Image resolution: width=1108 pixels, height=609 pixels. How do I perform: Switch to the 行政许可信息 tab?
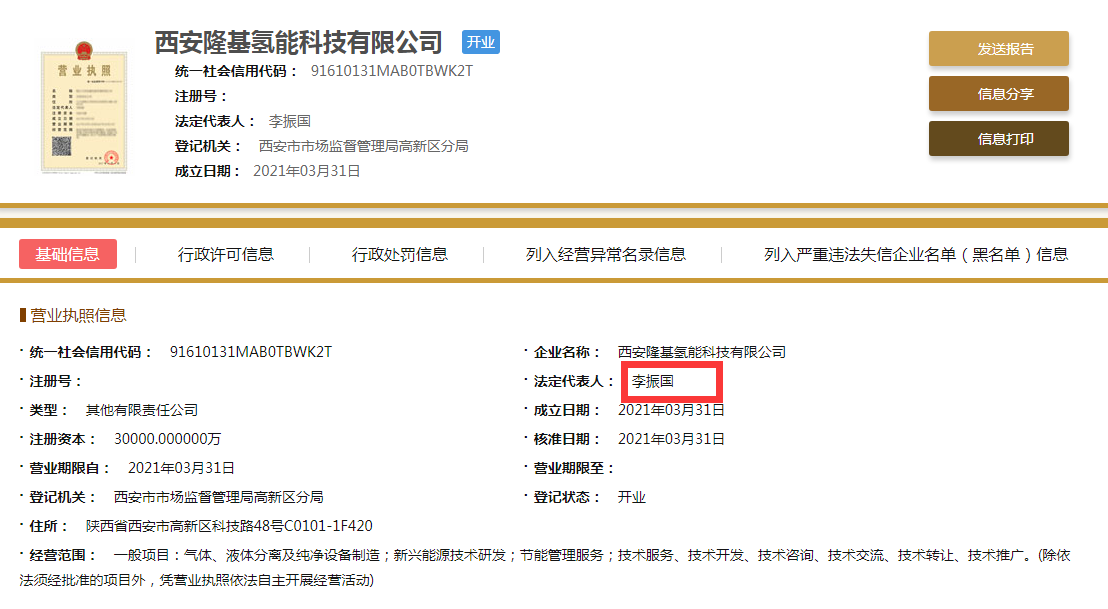(x=225, y=254)
